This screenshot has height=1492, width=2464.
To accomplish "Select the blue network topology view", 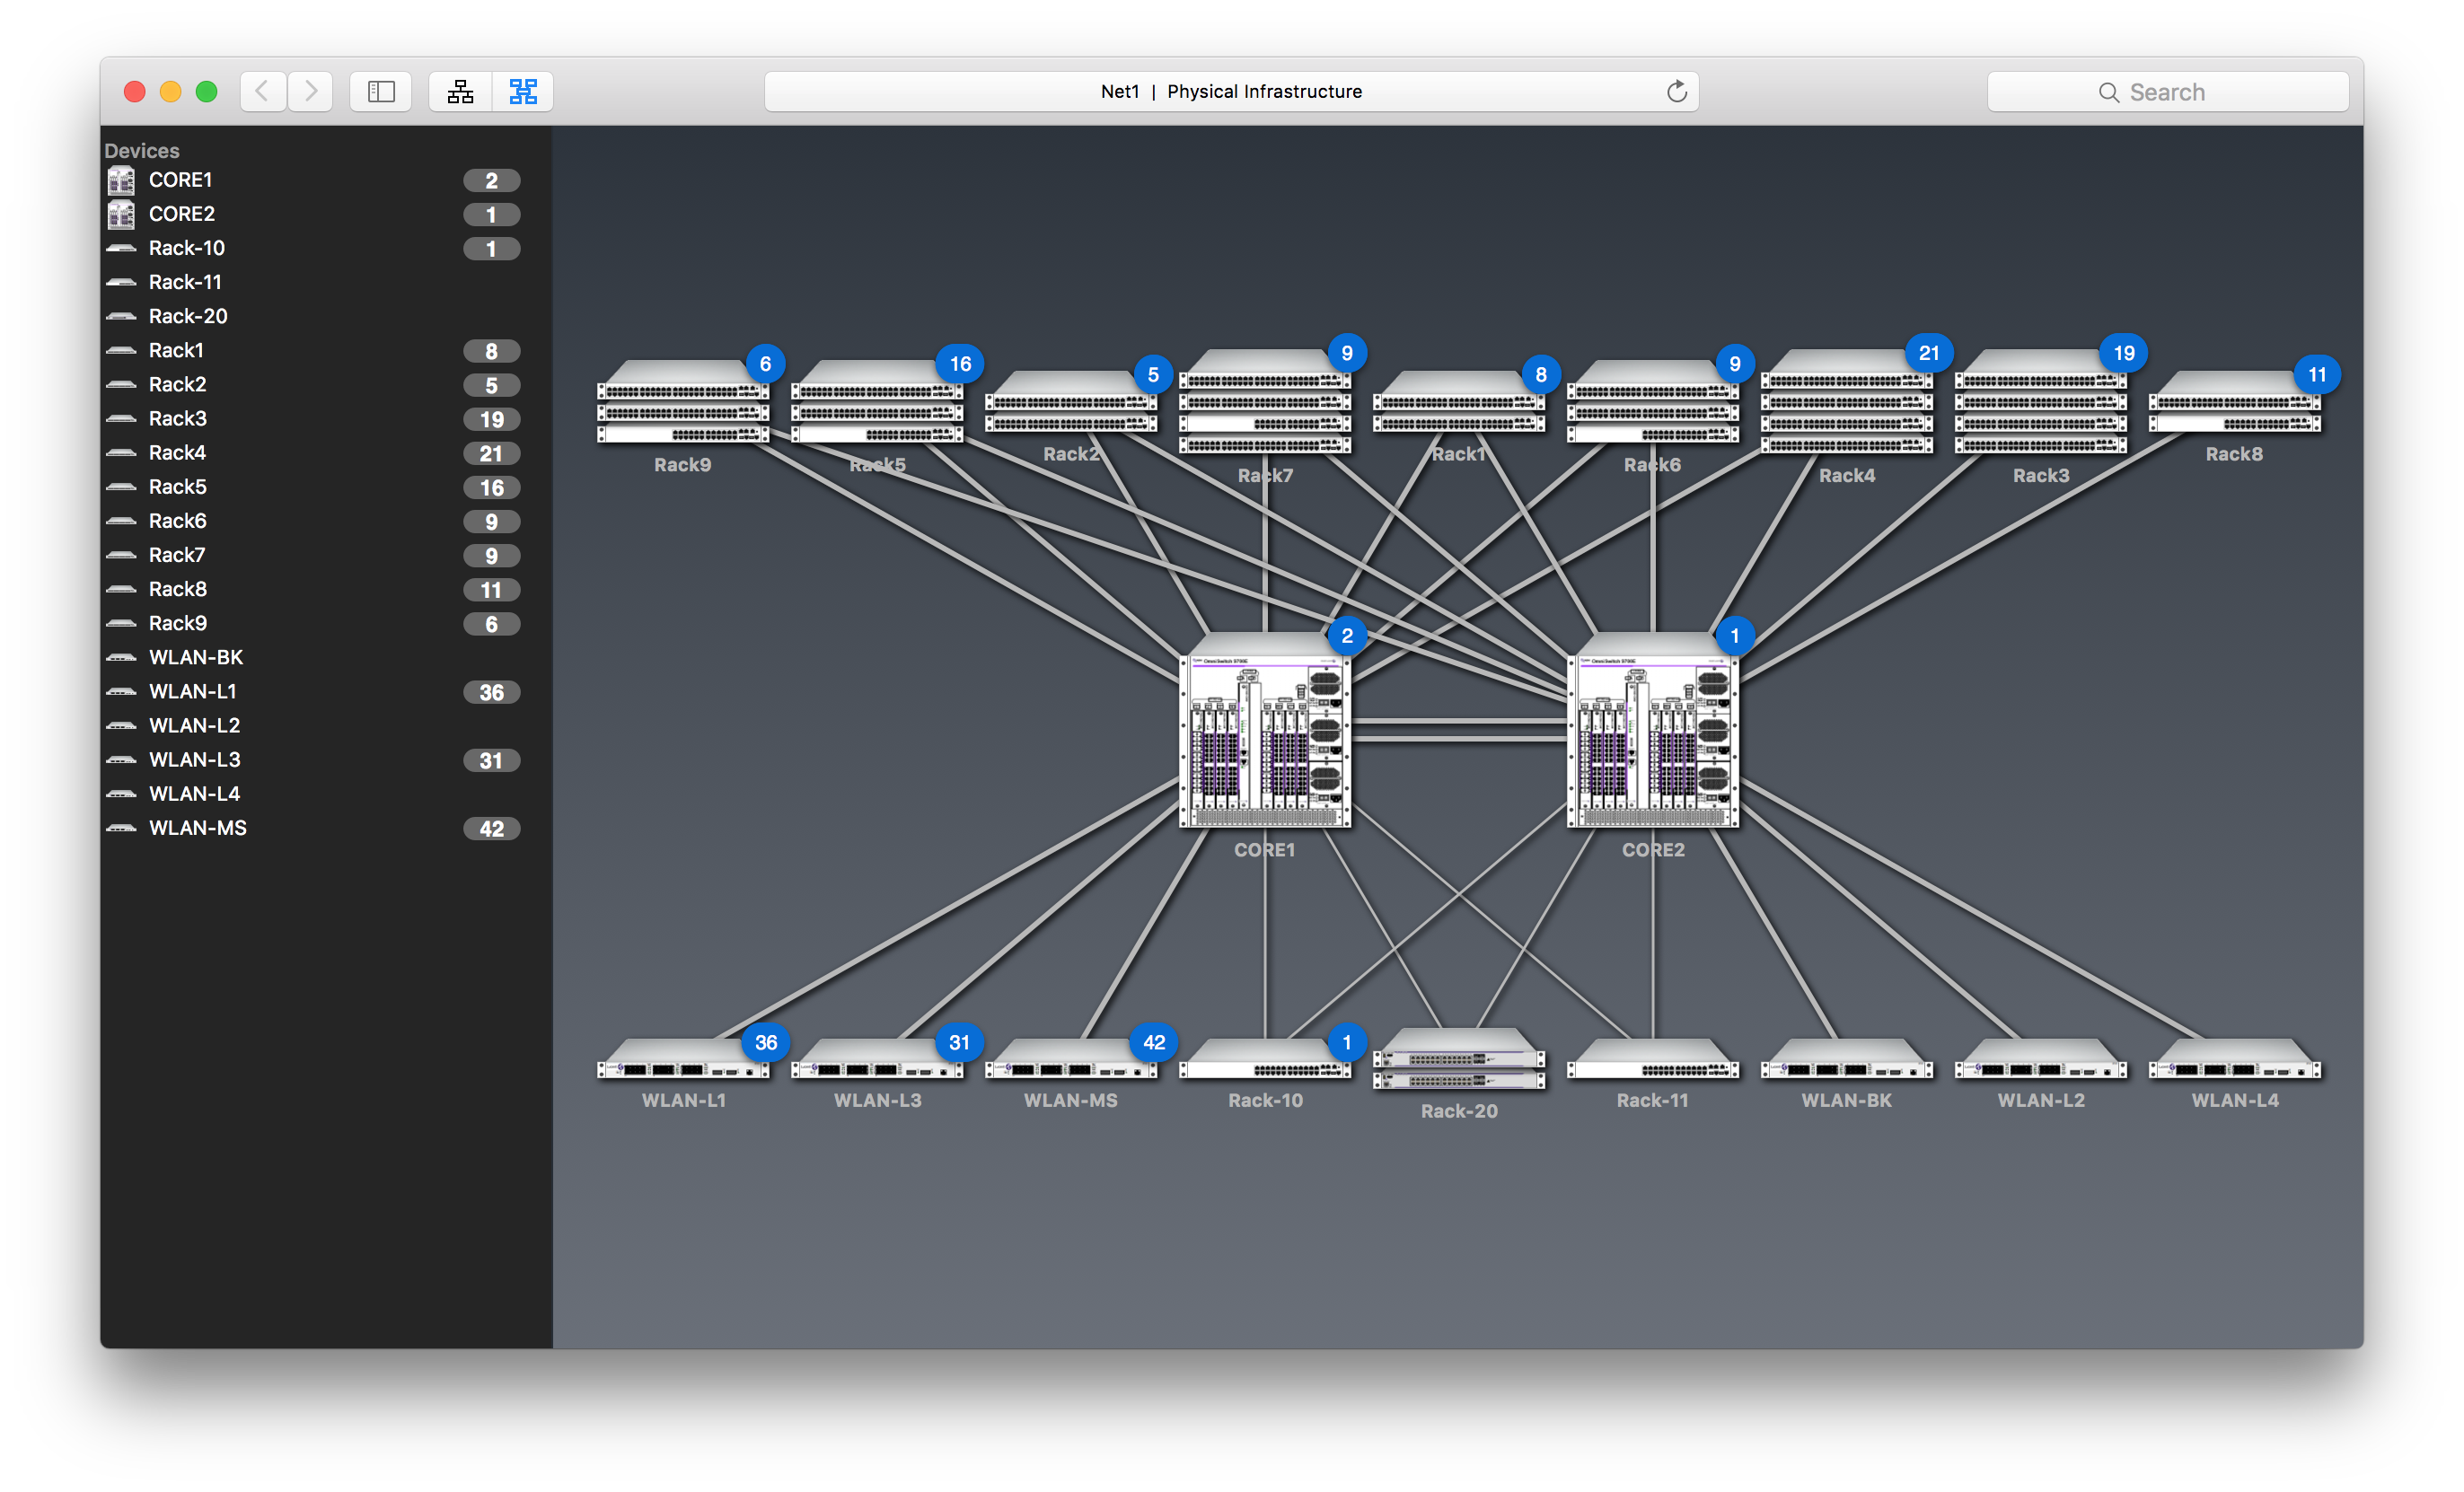I will [523, 92].
